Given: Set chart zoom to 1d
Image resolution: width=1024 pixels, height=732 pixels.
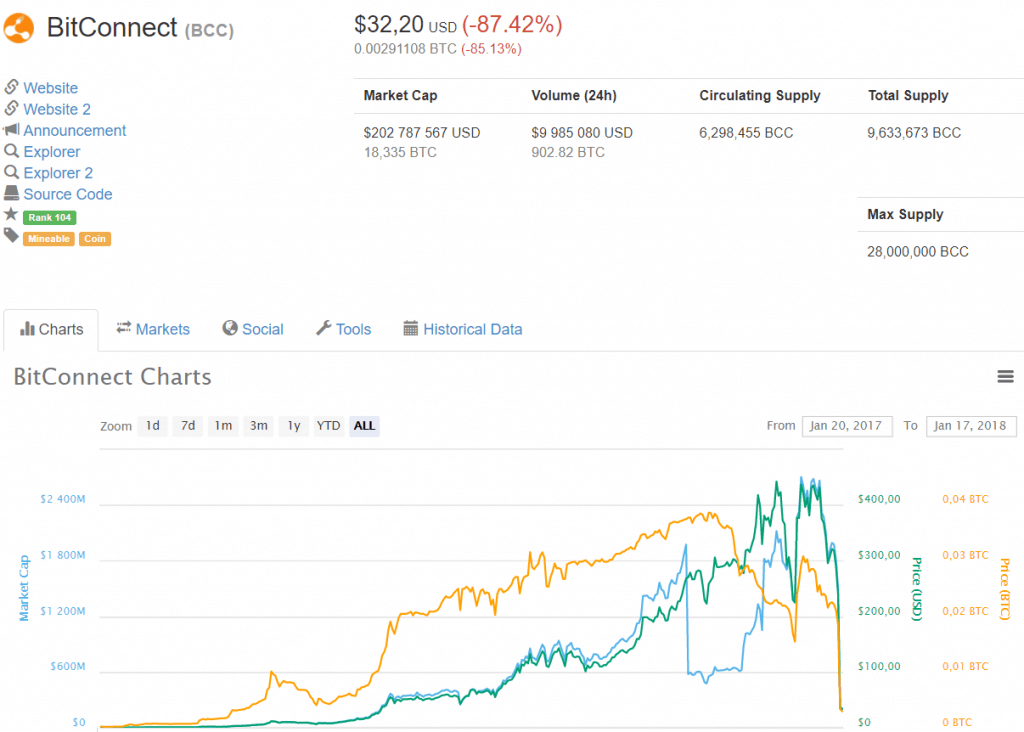Looking at the screenshot, I should [x=152, y=426].
